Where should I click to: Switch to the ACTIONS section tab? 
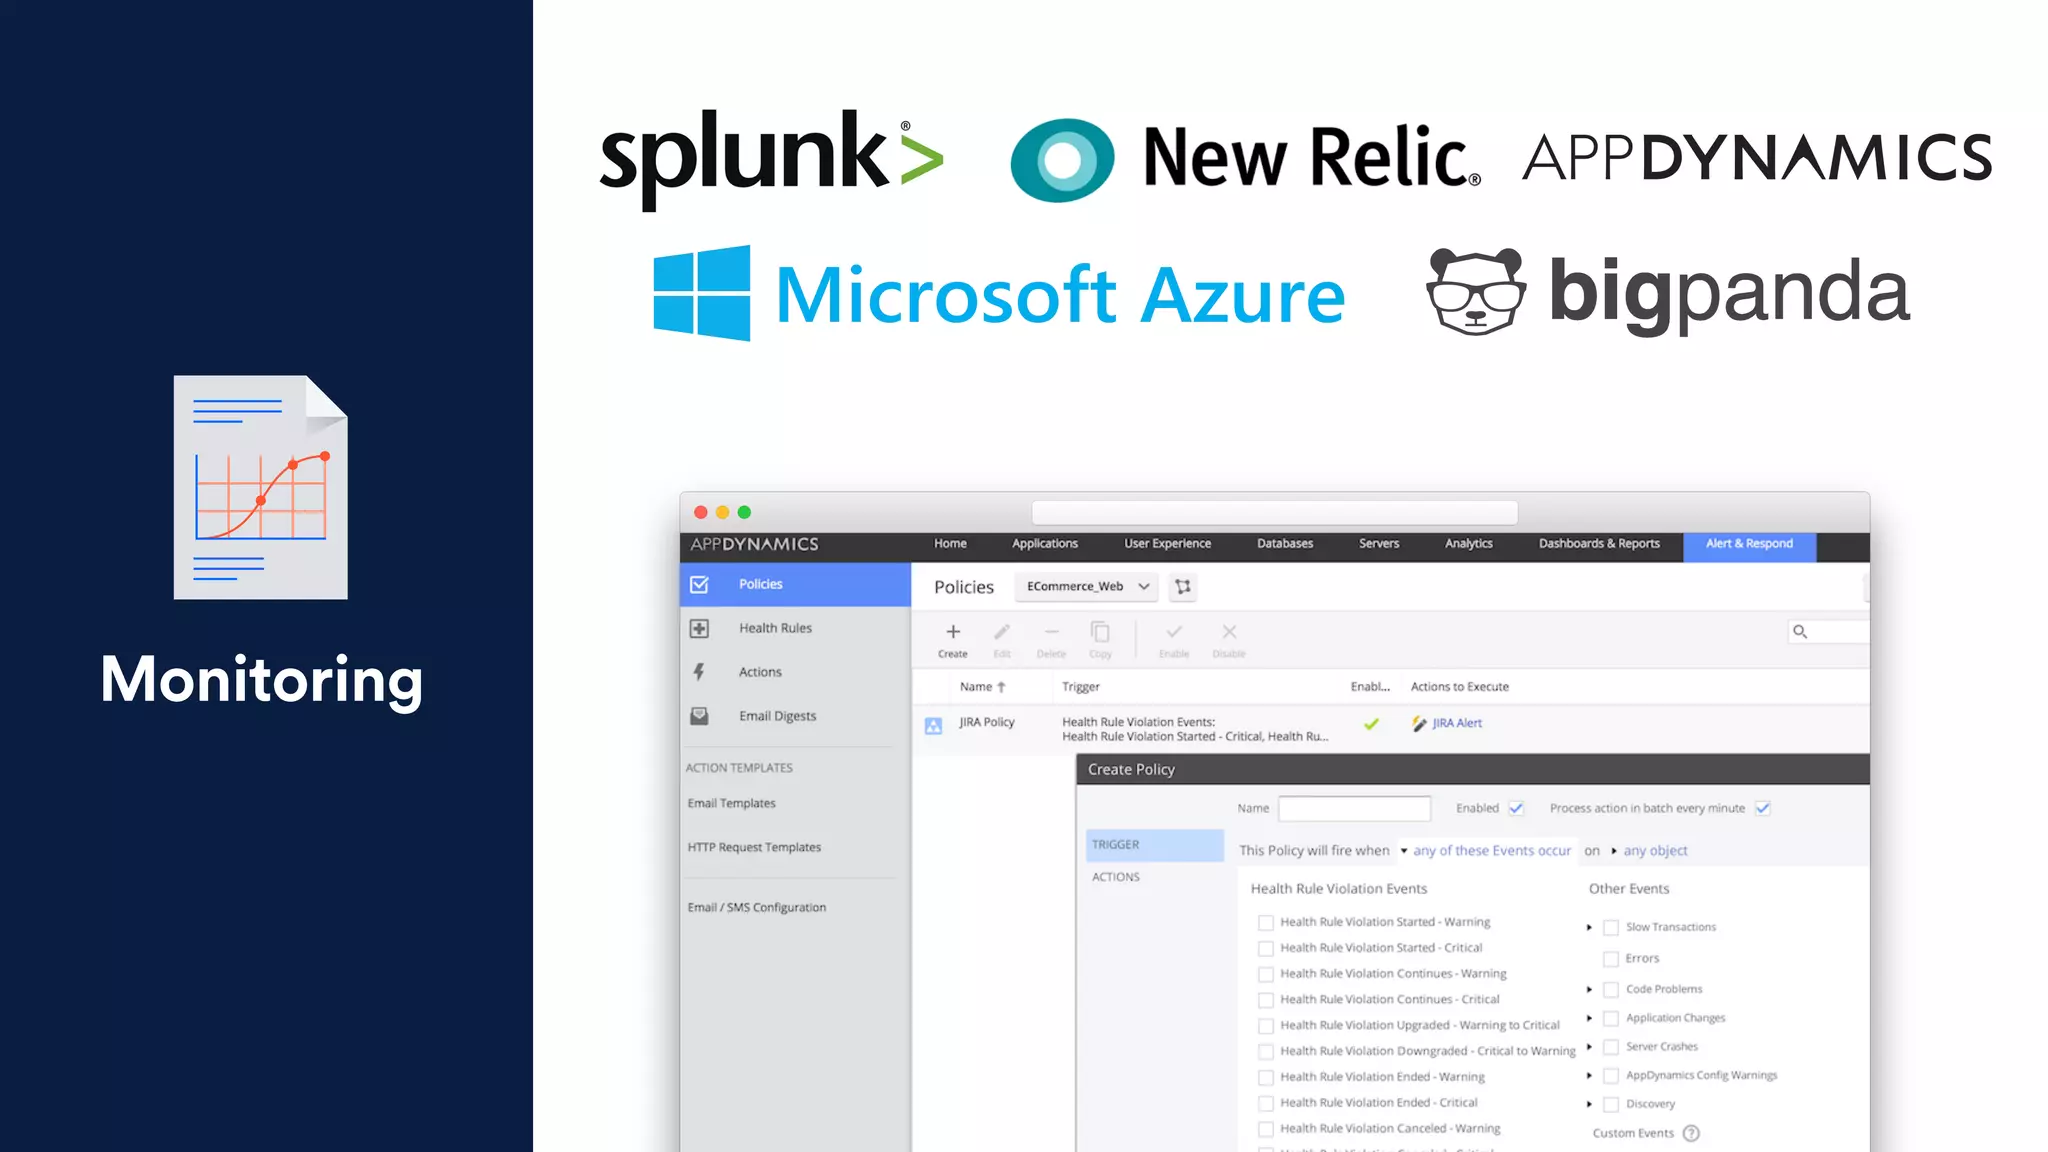[x=1116, y=877]
